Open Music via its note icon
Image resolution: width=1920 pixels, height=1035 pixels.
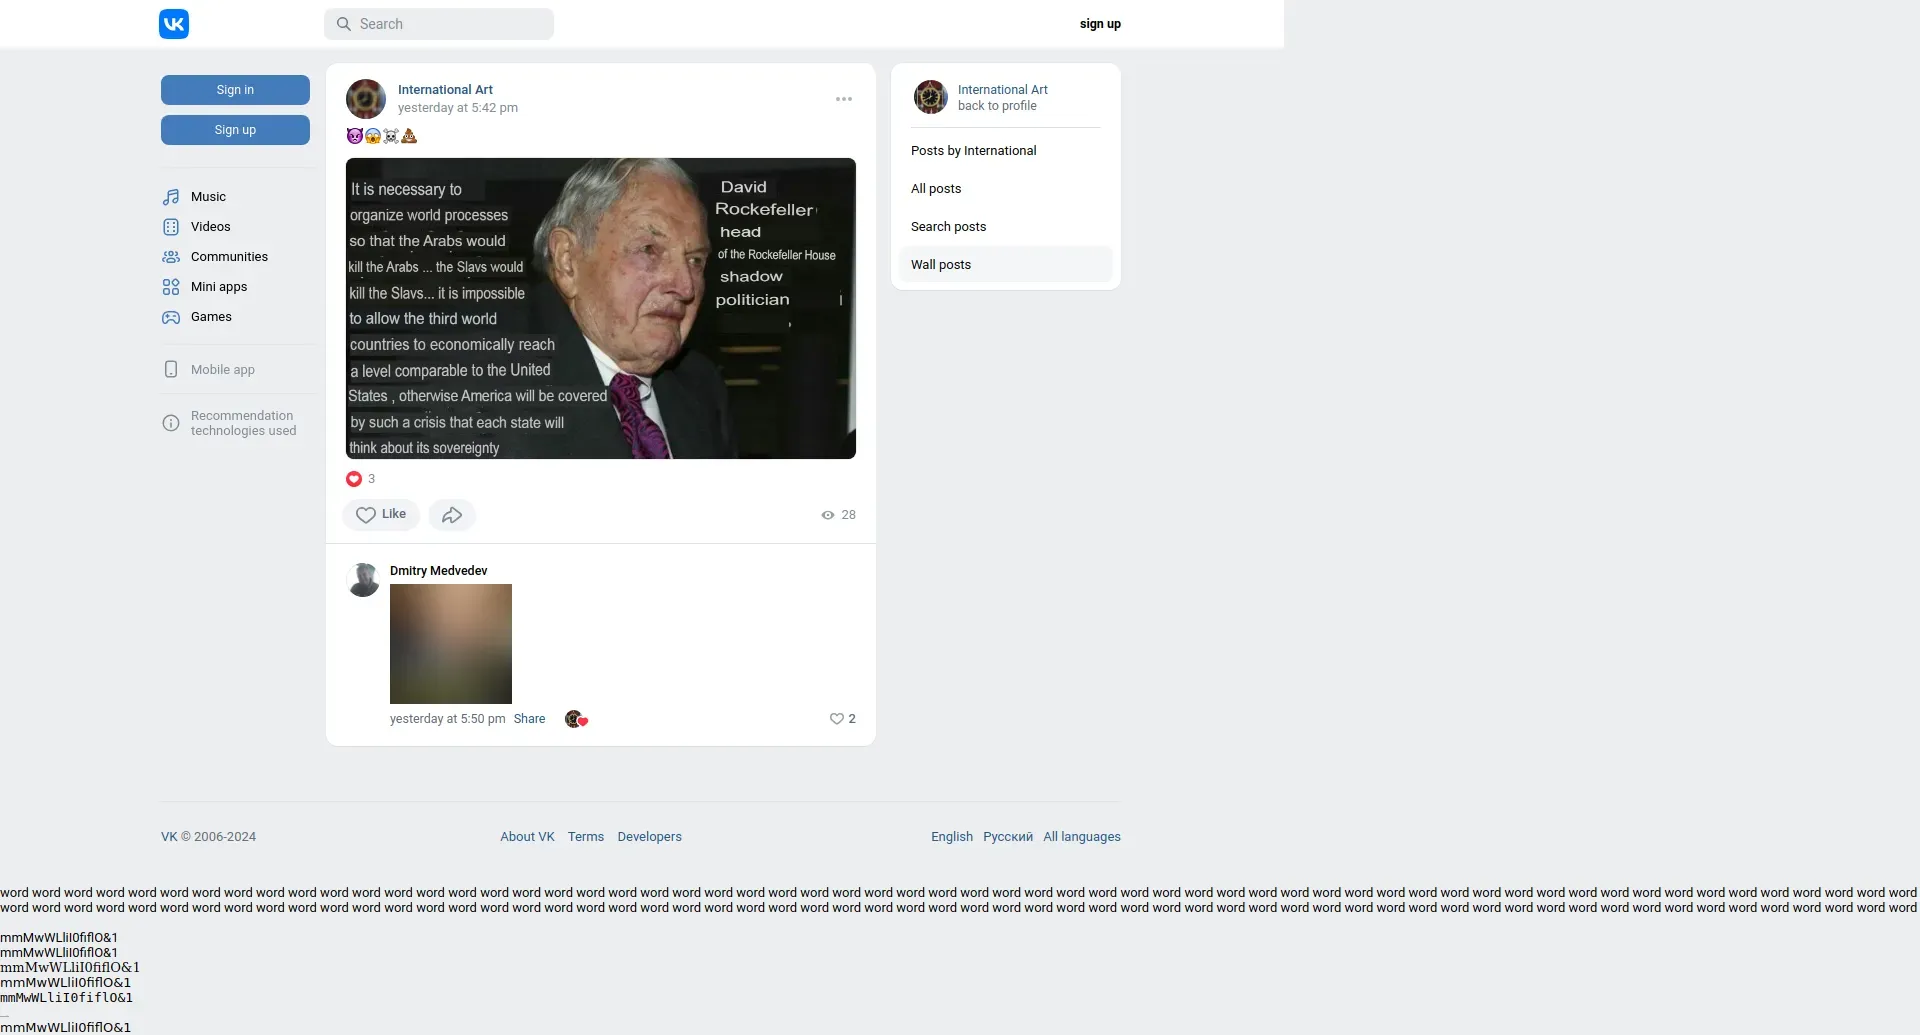tap(171, 197)
